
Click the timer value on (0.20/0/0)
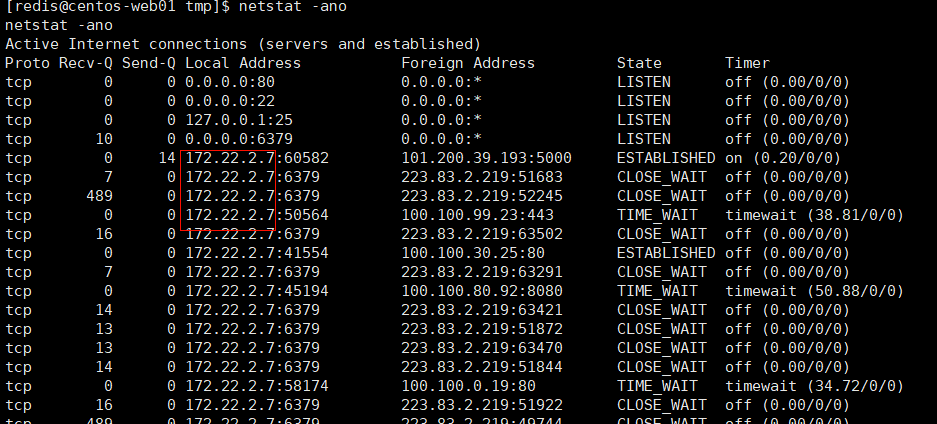pos(783,158)
